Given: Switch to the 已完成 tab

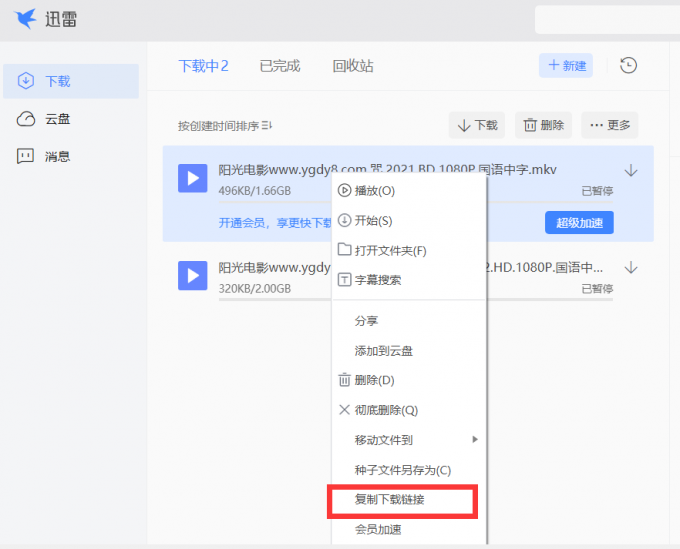Looking at the screenshot, I should click(280, 66).
